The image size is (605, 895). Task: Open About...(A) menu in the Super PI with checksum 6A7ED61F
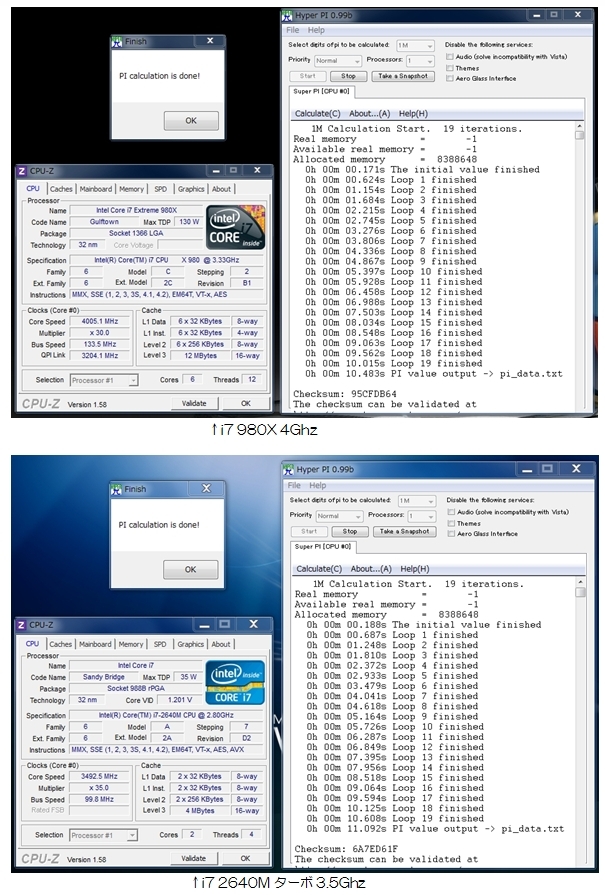tap(371, 569)
